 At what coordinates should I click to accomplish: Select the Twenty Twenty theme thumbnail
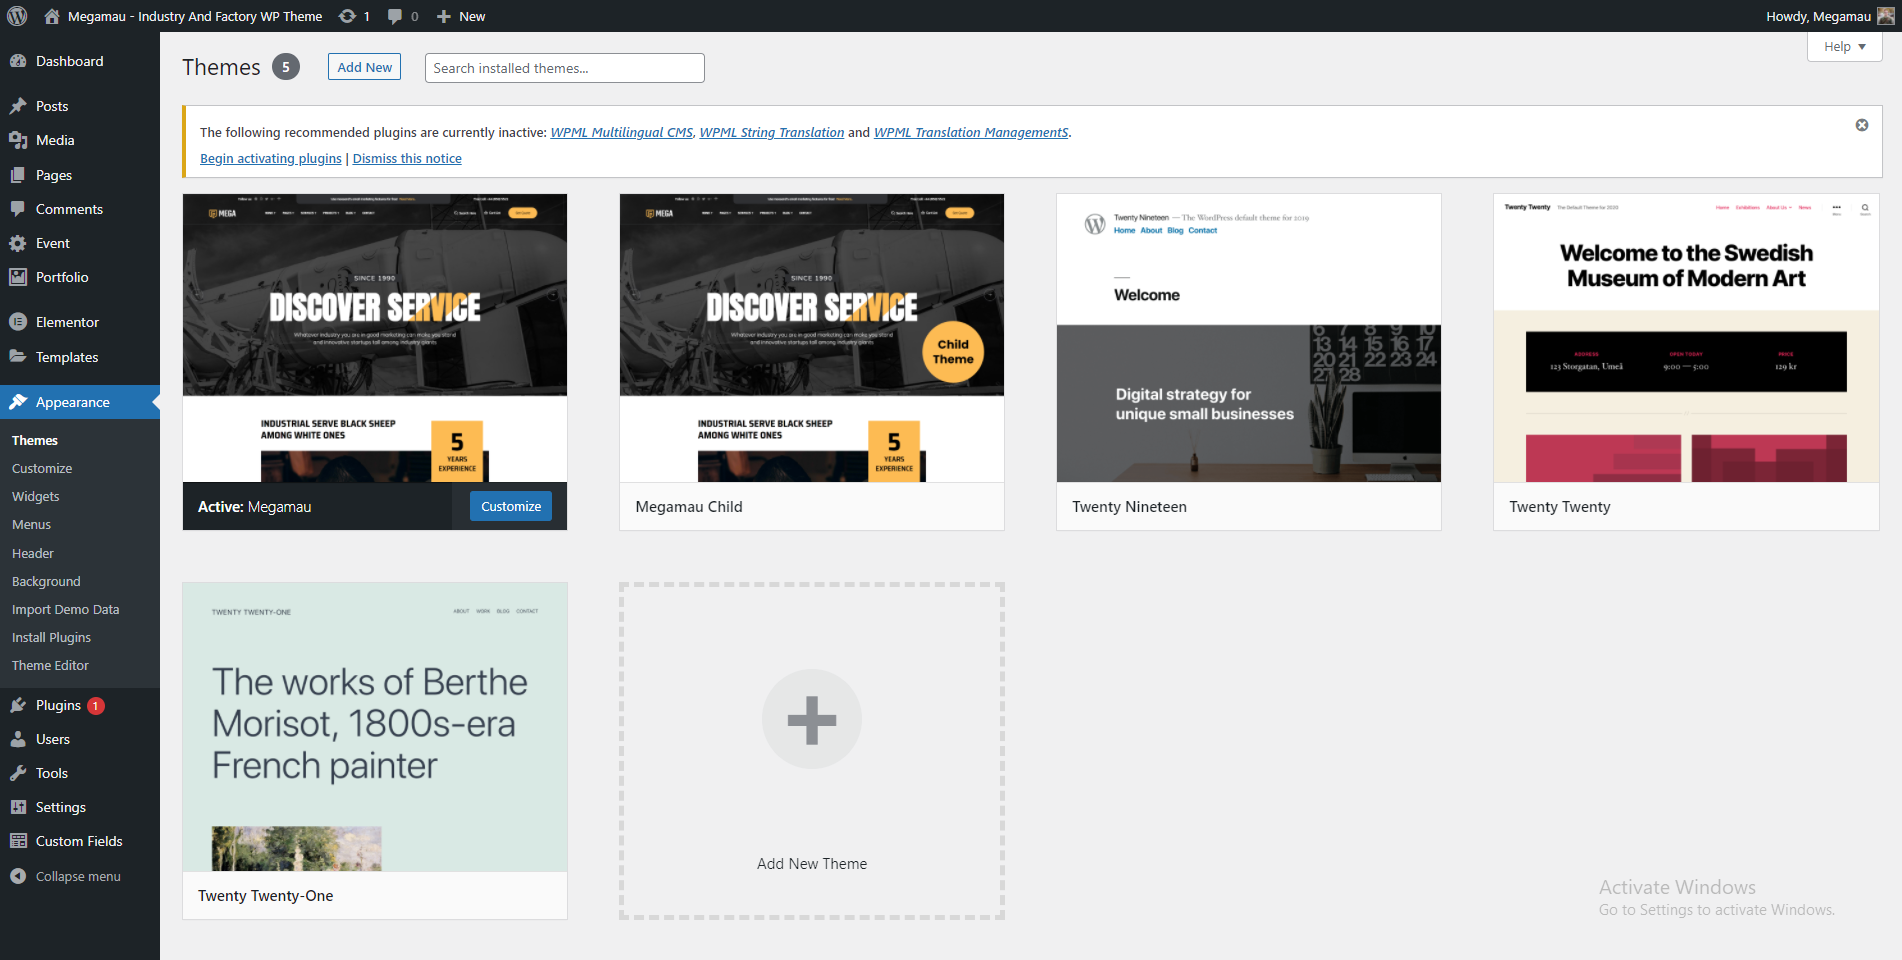(1686, 338)
